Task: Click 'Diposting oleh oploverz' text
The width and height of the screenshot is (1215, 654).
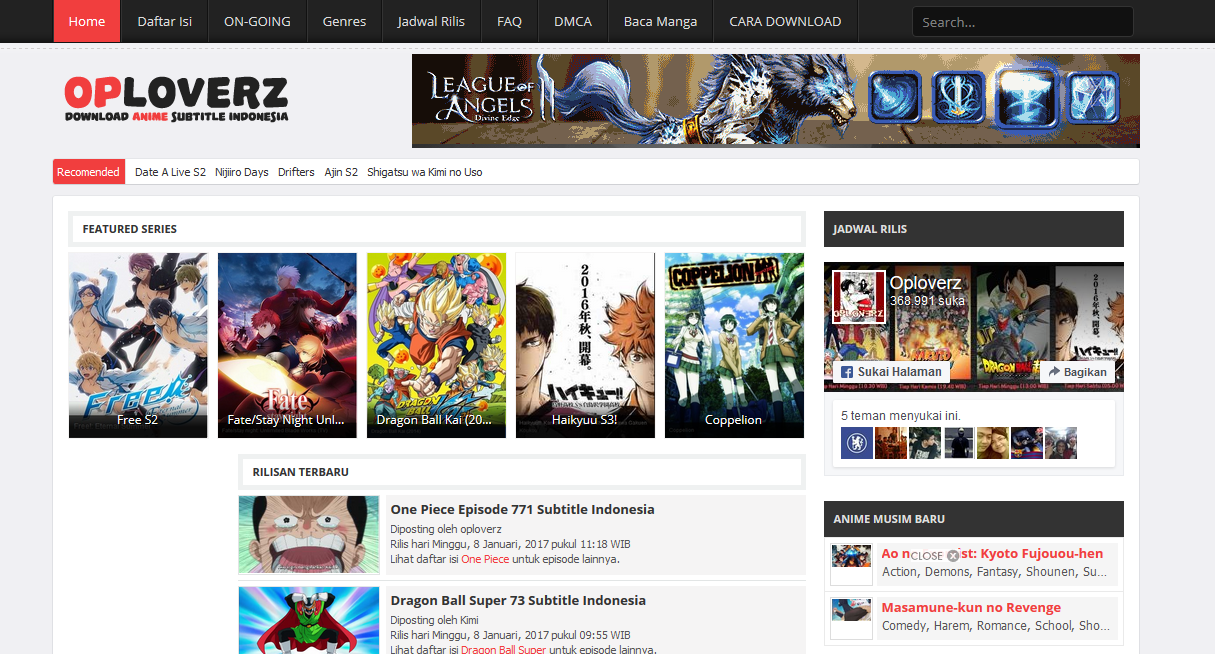Action: [446, 529]
